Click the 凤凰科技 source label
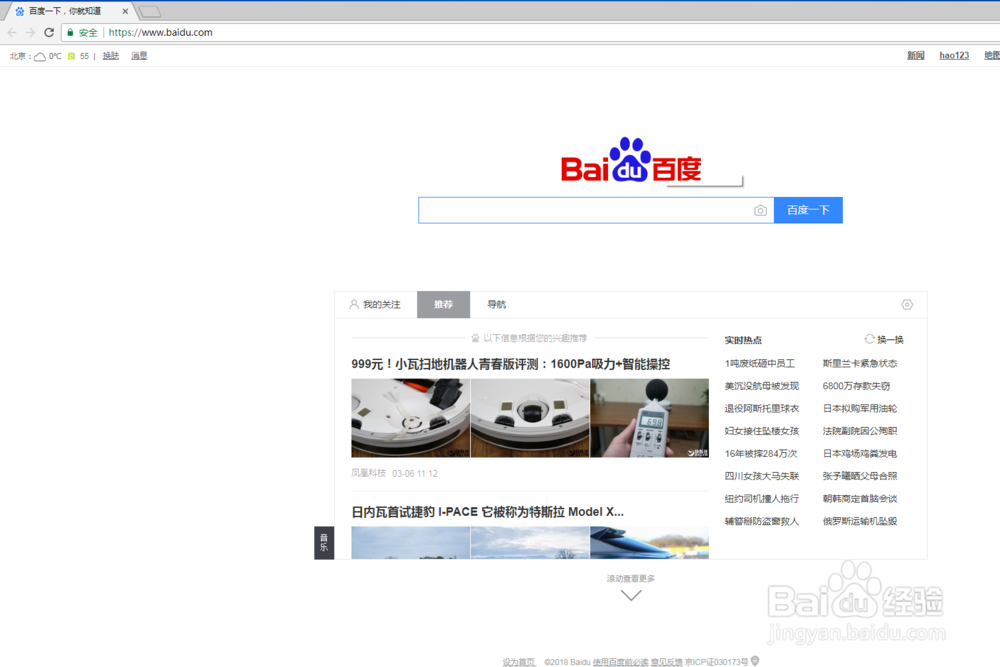Viewport: 1000px width, 667px height. (369, 473)
